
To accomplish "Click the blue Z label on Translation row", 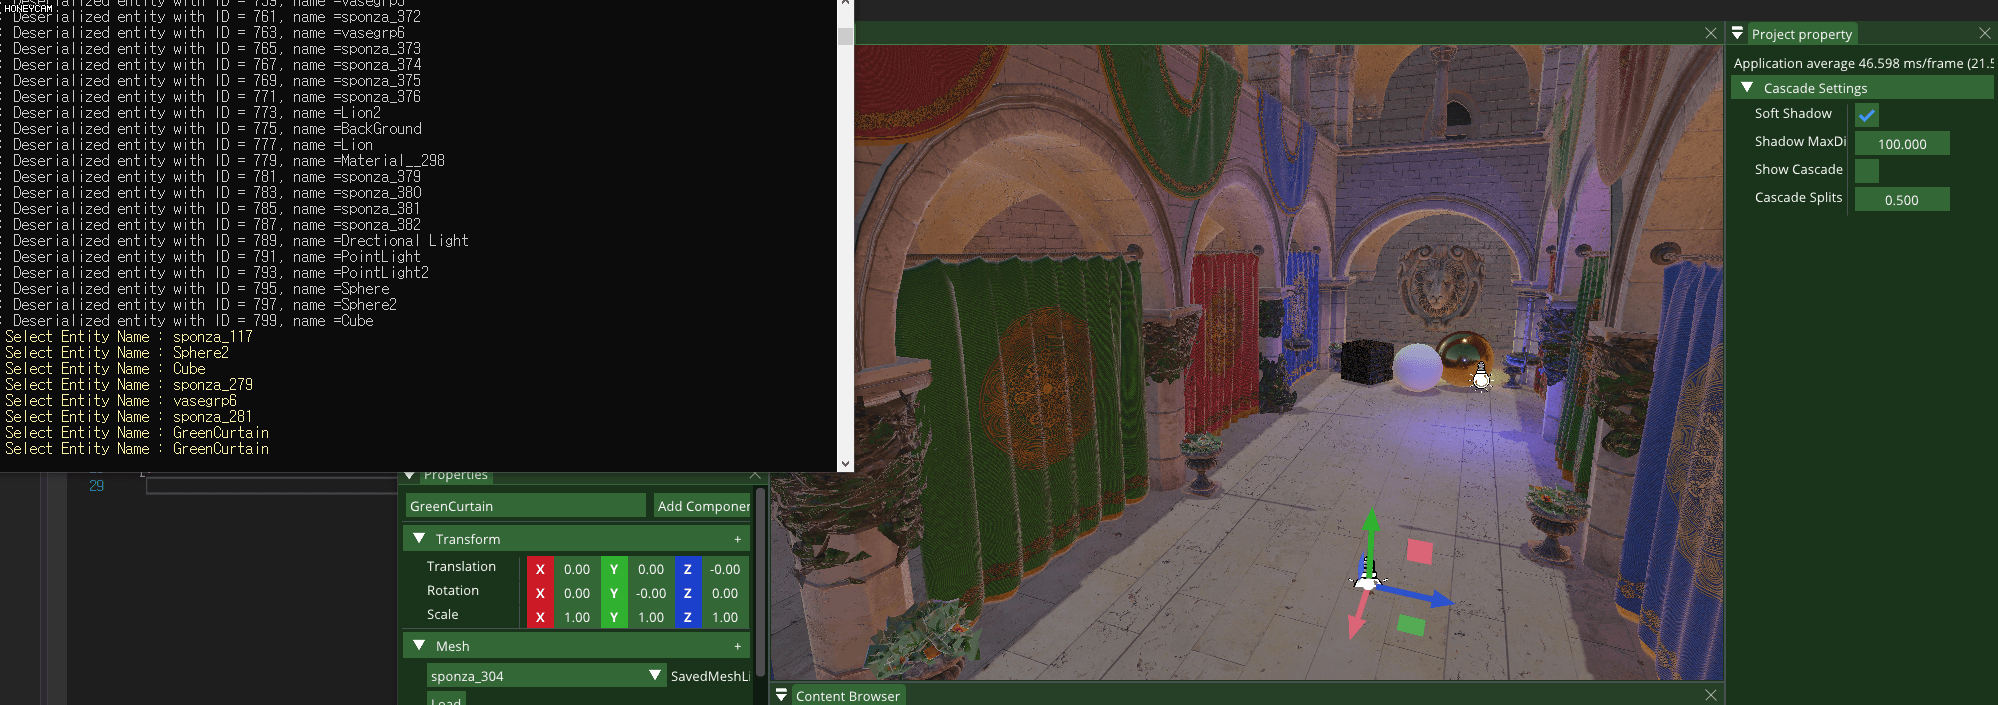I will [x=687, y=569].
